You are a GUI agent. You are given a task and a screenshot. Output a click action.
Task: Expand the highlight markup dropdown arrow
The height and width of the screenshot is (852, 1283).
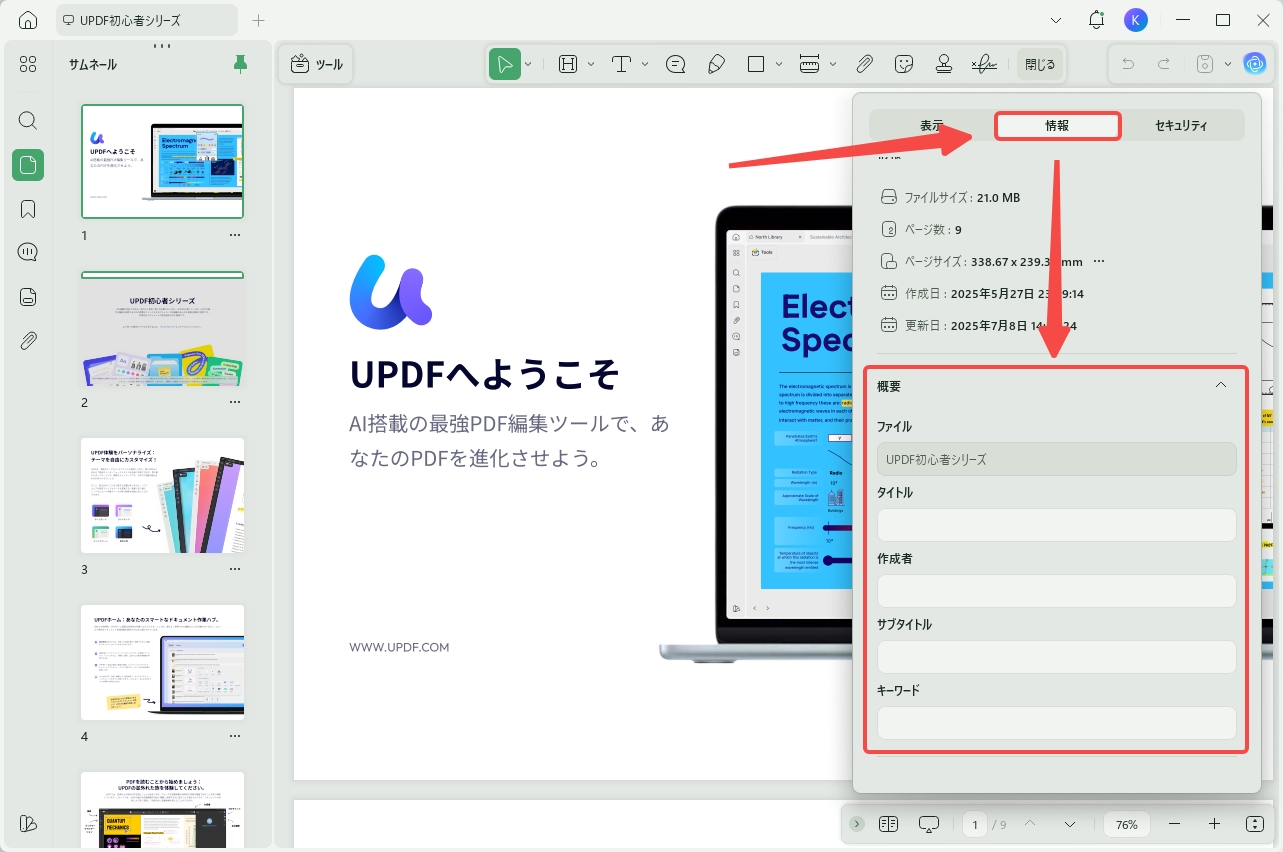coord(591,64)
